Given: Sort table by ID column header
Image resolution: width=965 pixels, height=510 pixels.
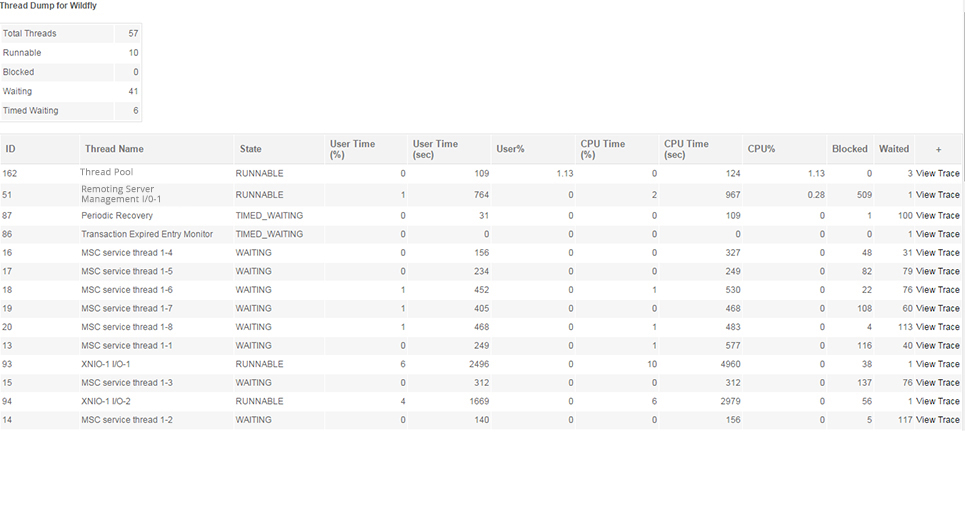Looking at the screenshot, I should click(x=11, y=149).
